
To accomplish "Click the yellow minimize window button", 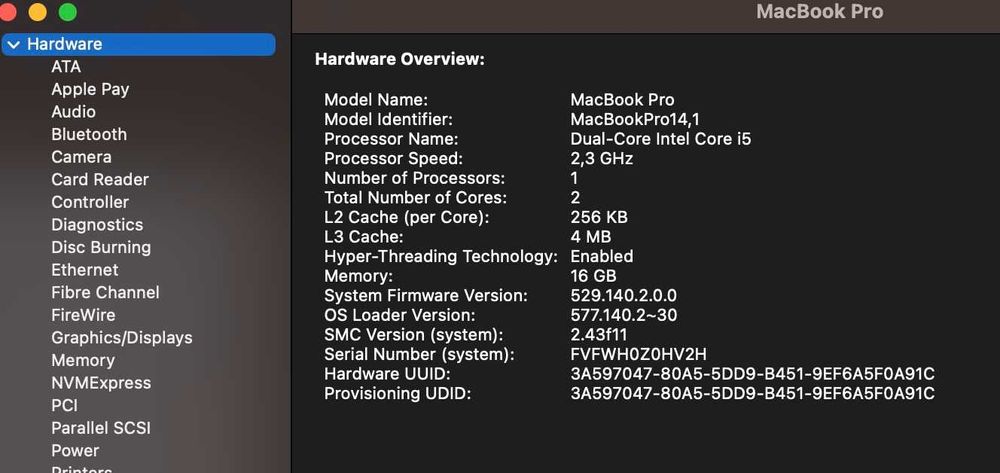I will (x=38, y=11).
